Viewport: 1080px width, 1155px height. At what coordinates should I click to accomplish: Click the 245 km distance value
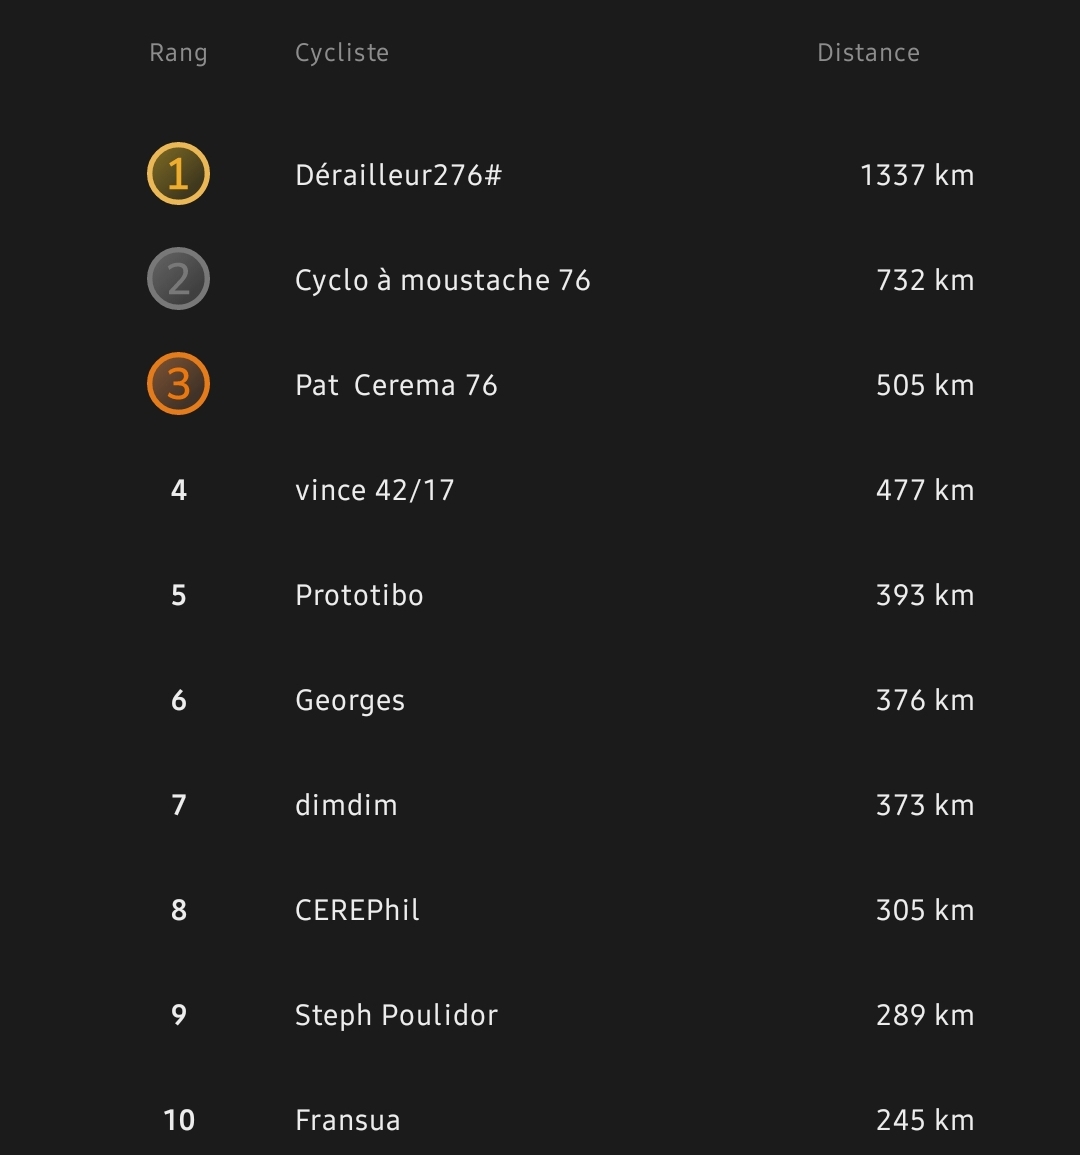point(925,1120)
